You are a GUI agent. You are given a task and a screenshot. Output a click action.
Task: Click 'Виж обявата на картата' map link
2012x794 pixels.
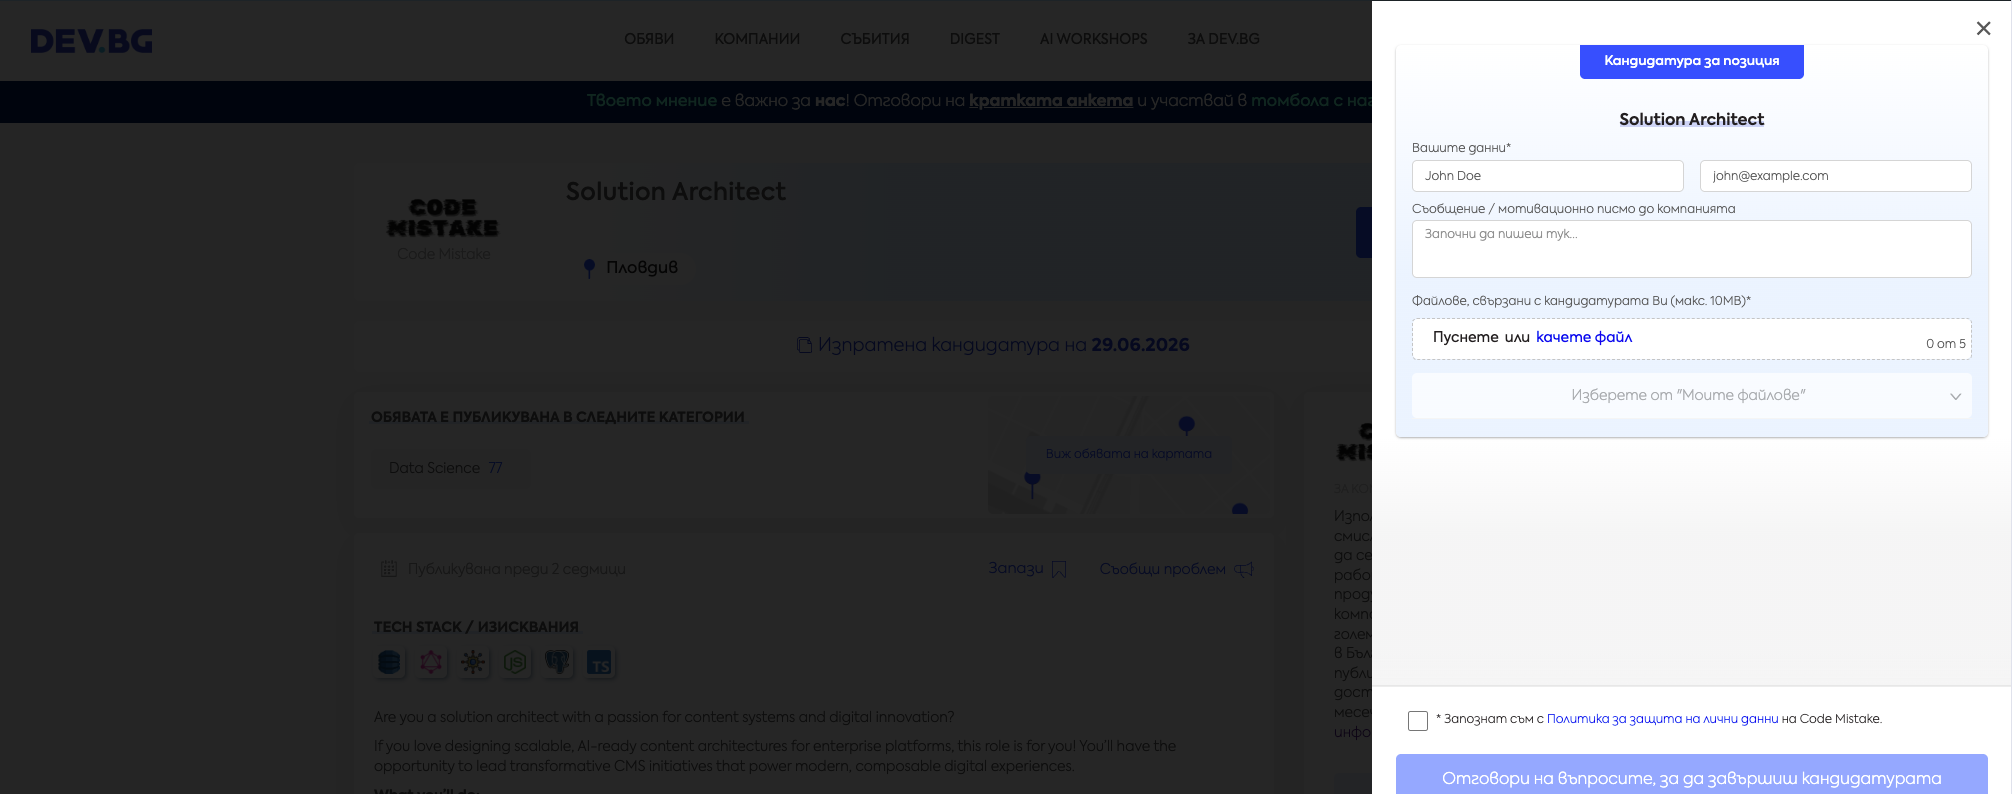pos(1129,454)
